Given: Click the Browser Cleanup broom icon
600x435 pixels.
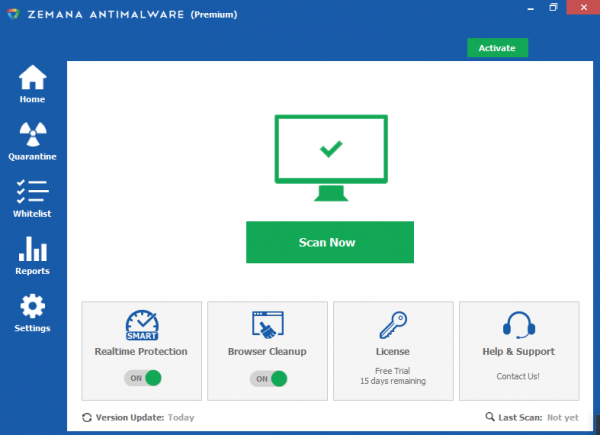Looking at the screenshot, I should click(267, 325).
